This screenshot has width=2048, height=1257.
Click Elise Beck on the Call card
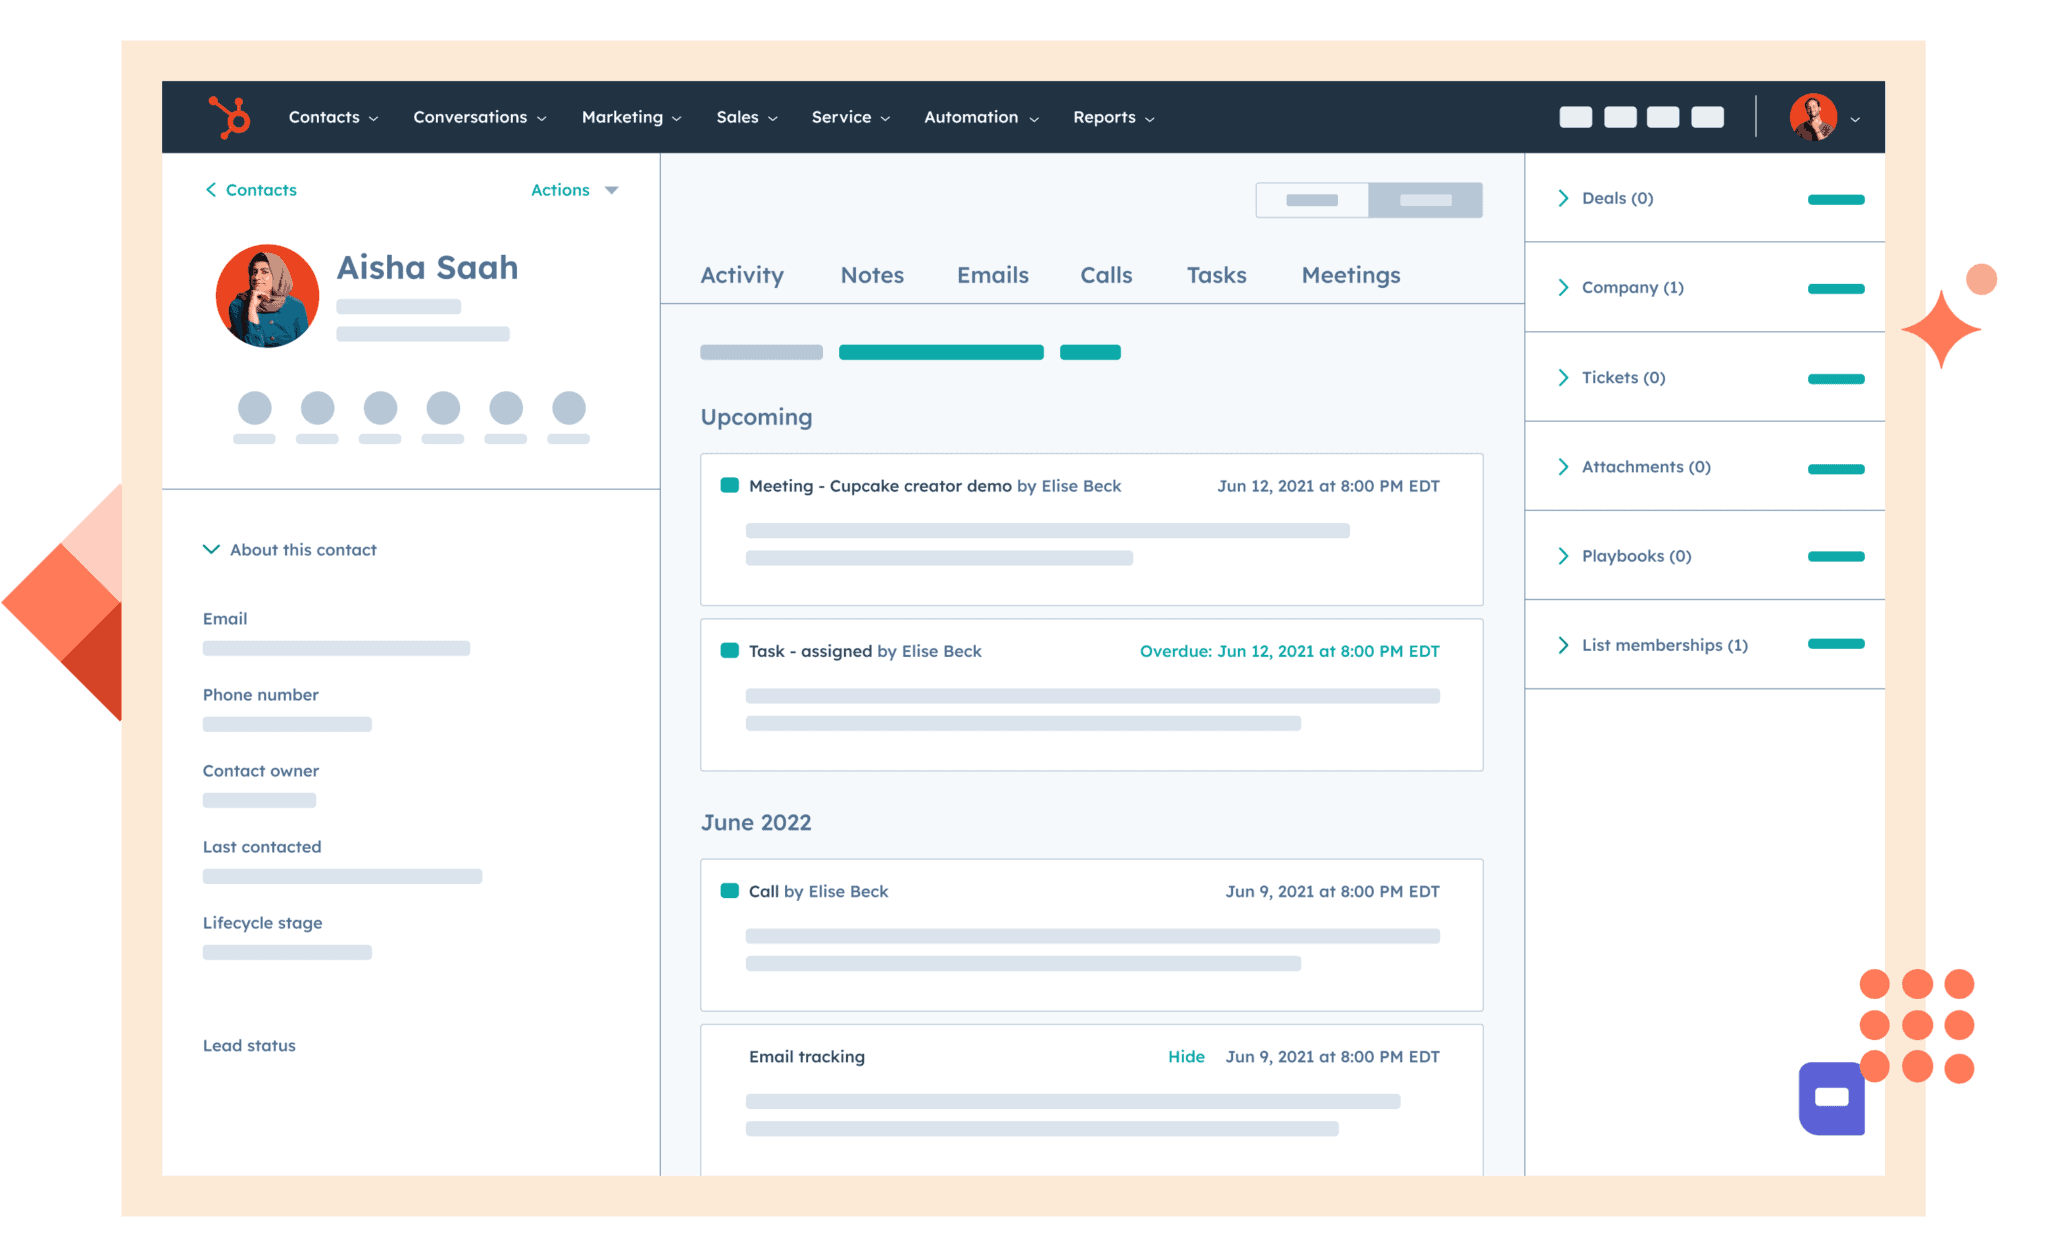pyautogui.click(x=848, y=890)
